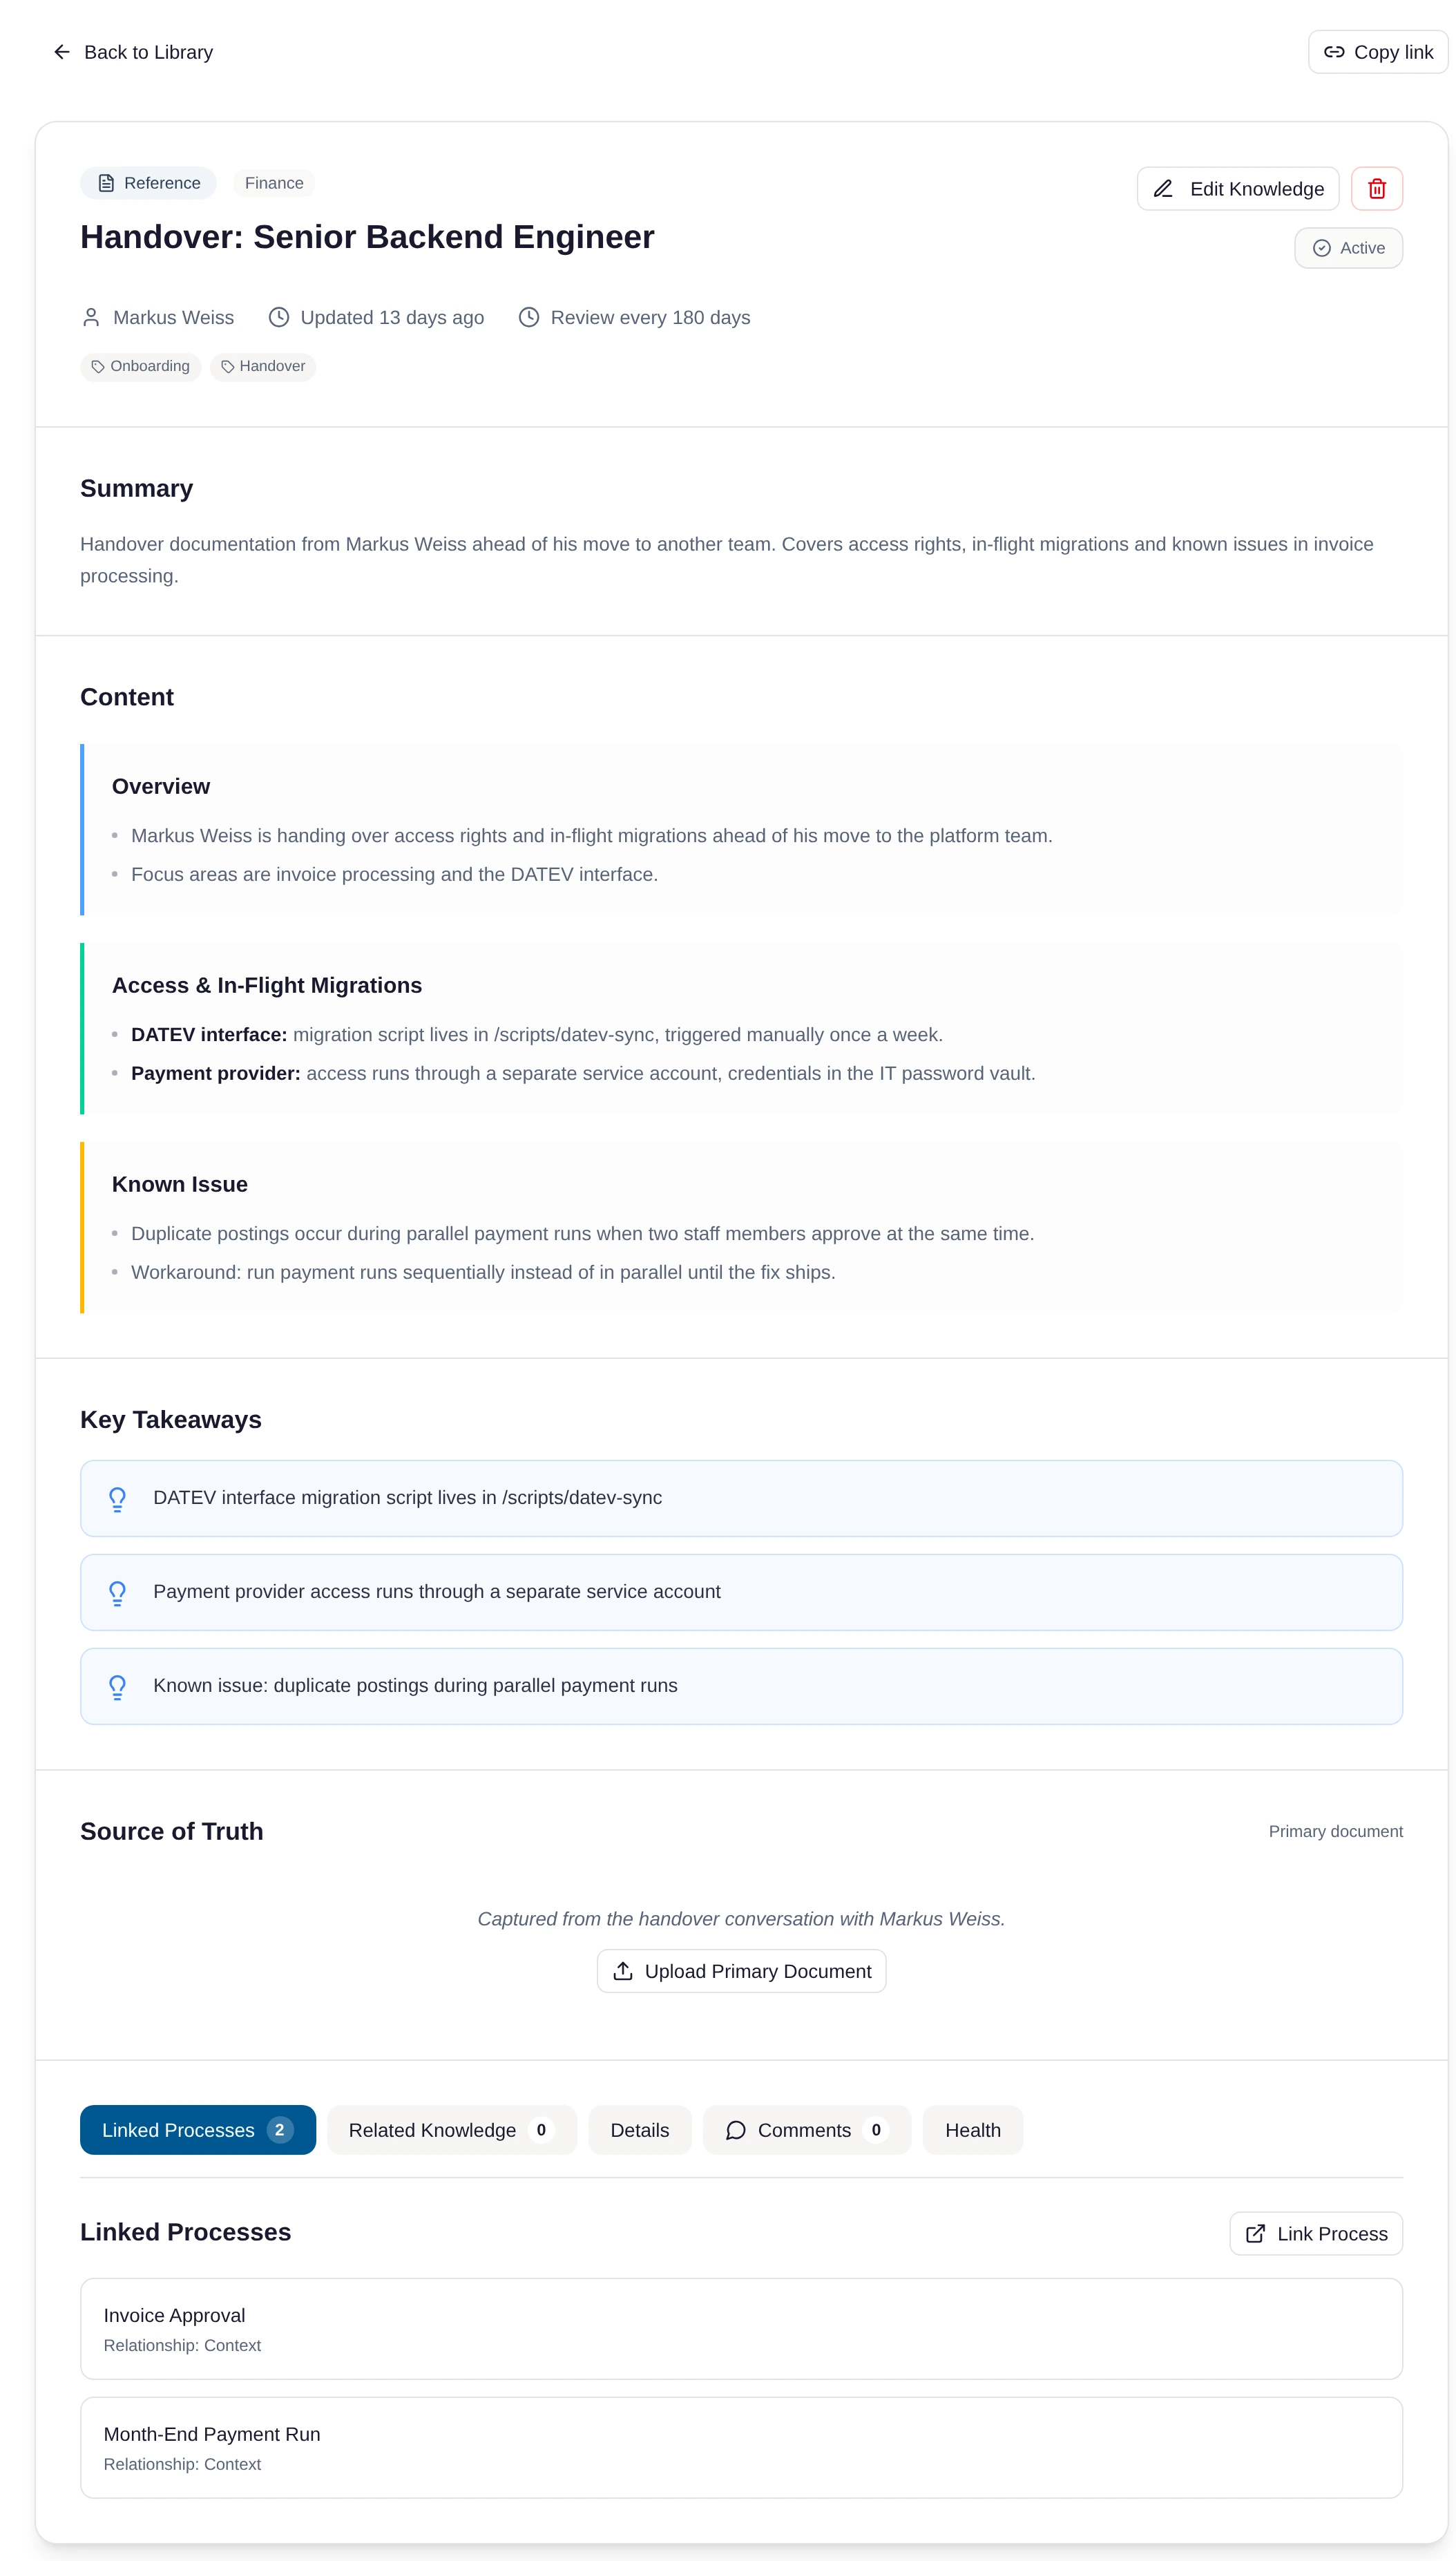Click the upload arrow icon
The image size is (1456, 2561).
click(623, 1970)
